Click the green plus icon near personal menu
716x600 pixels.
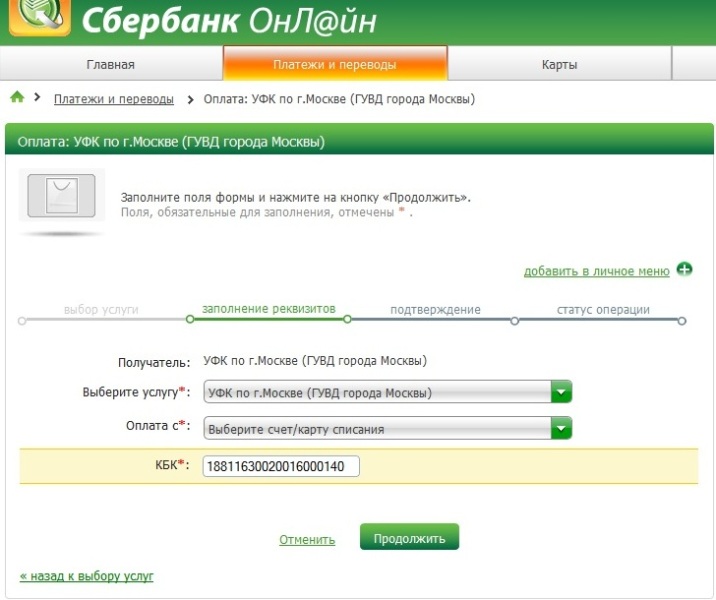click(x=684, y=270)
